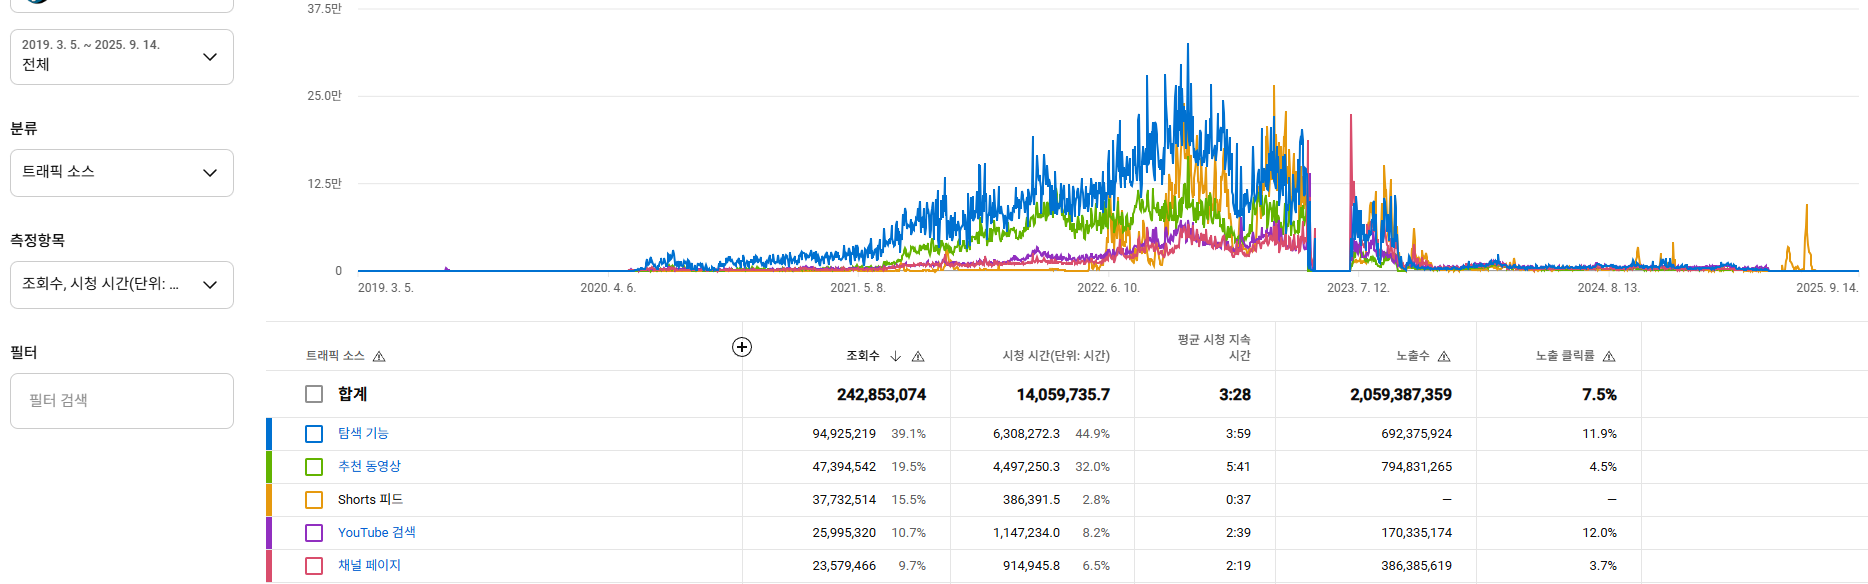Tick the 합계 total row checkbox
Viewport: 1868px width, 584px height.
pyautogui.click(x=314, y=394)
